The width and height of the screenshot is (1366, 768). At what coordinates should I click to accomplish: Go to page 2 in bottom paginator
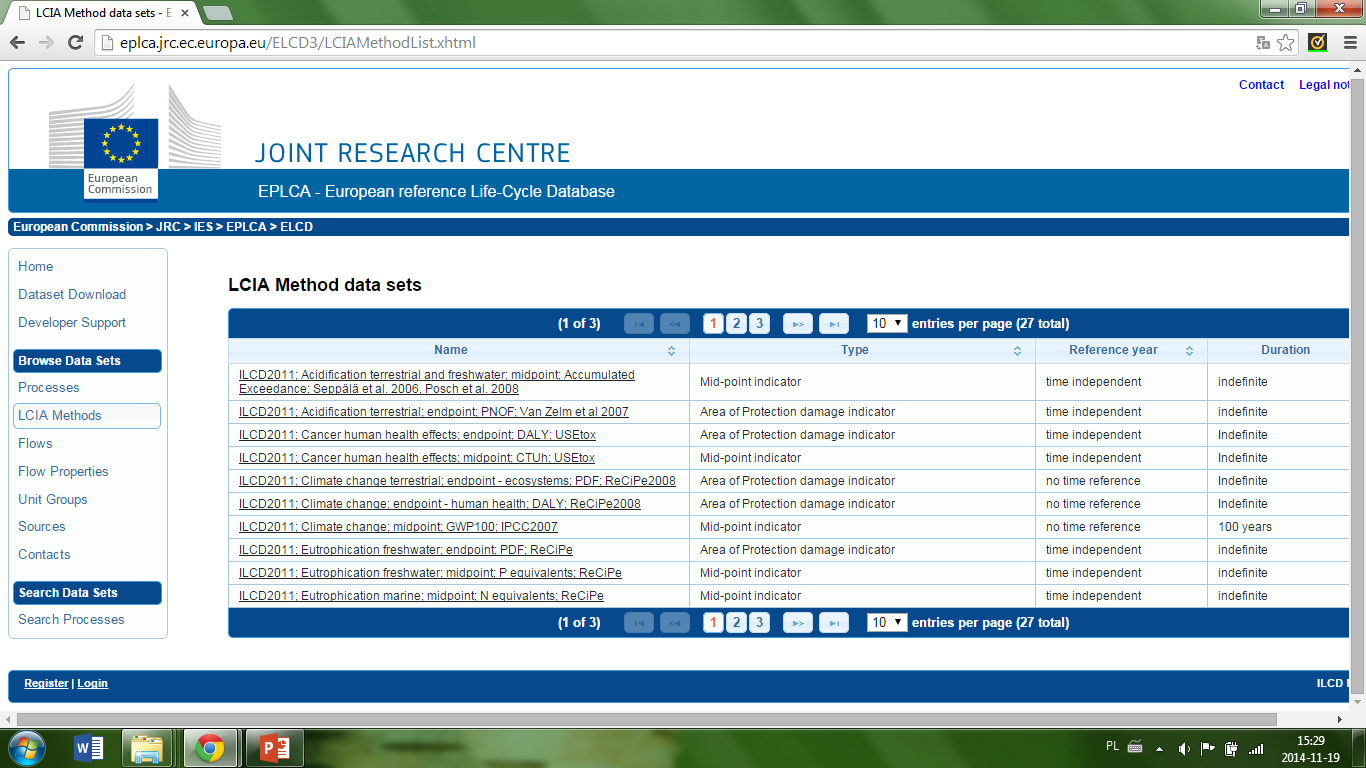[736, 622]
